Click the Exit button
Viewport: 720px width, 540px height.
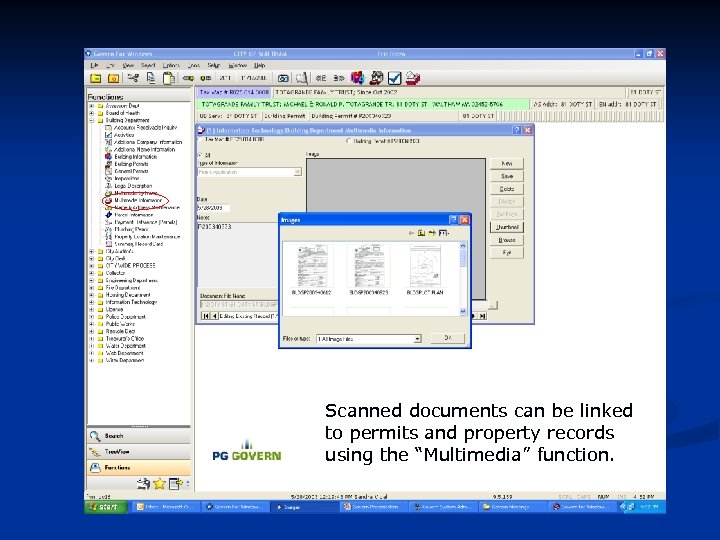(506, 253)
